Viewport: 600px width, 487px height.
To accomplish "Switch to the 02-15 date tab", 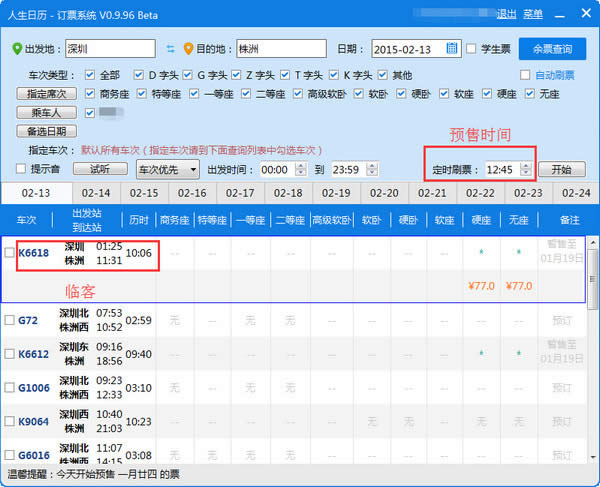I will tap(144, 193).
